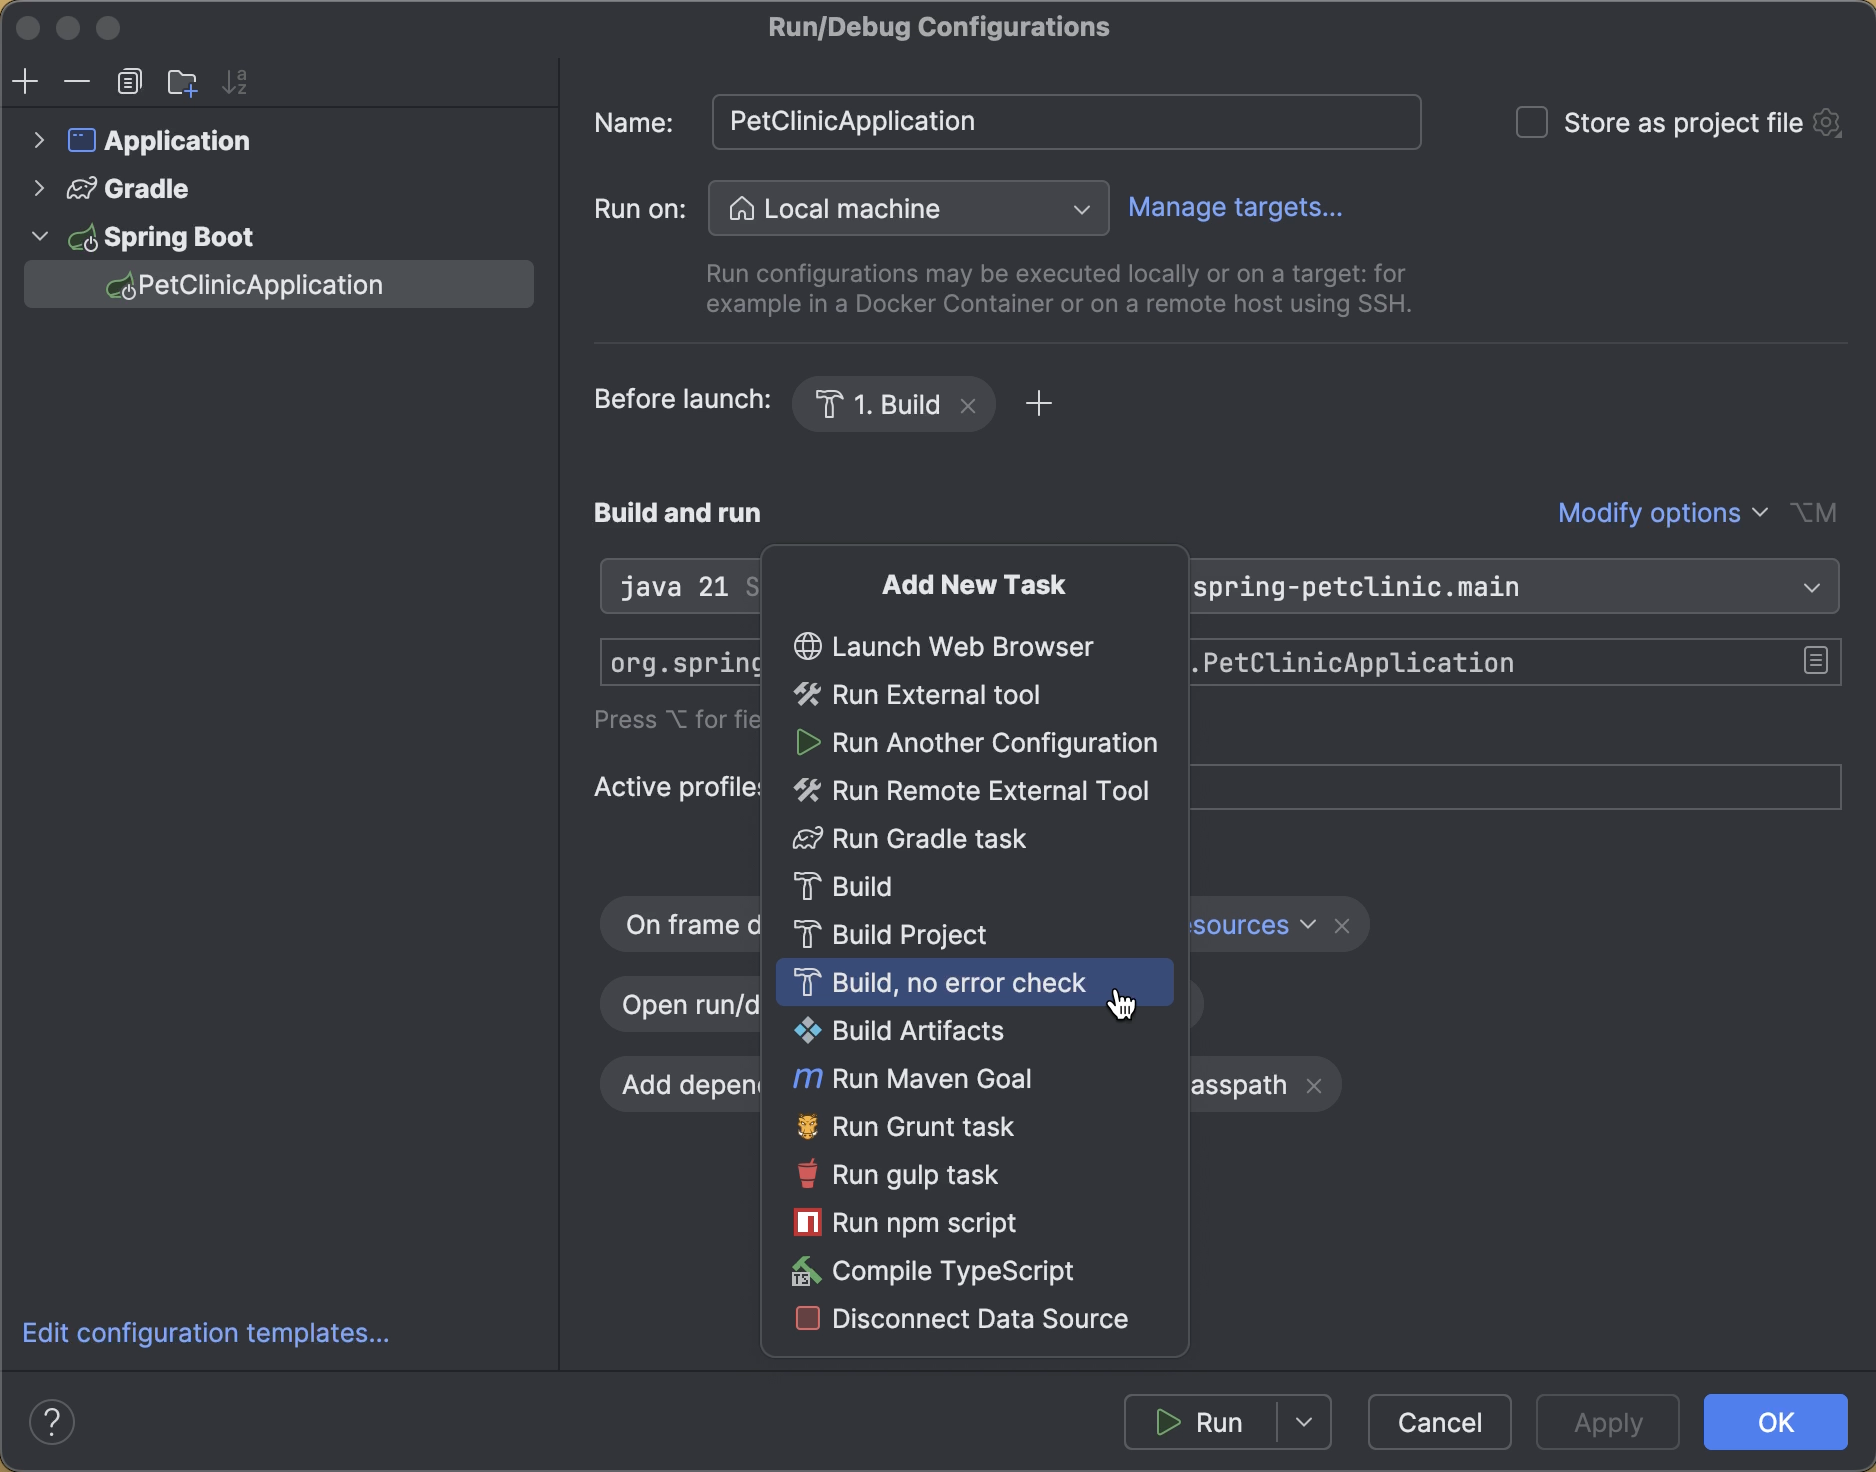1876x1472 pixels.
Task: Expand the Application tree node
Action: 40,140
